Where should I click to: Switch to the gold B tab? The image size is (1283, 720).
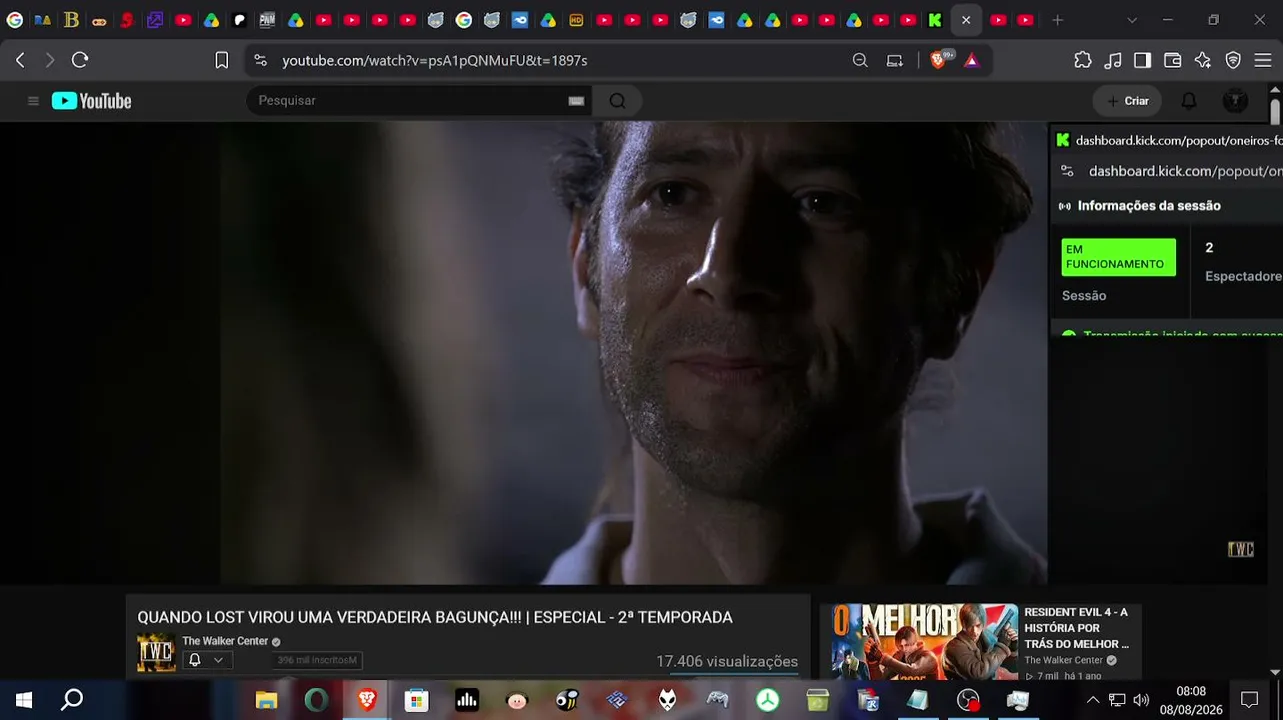(71, 20)
